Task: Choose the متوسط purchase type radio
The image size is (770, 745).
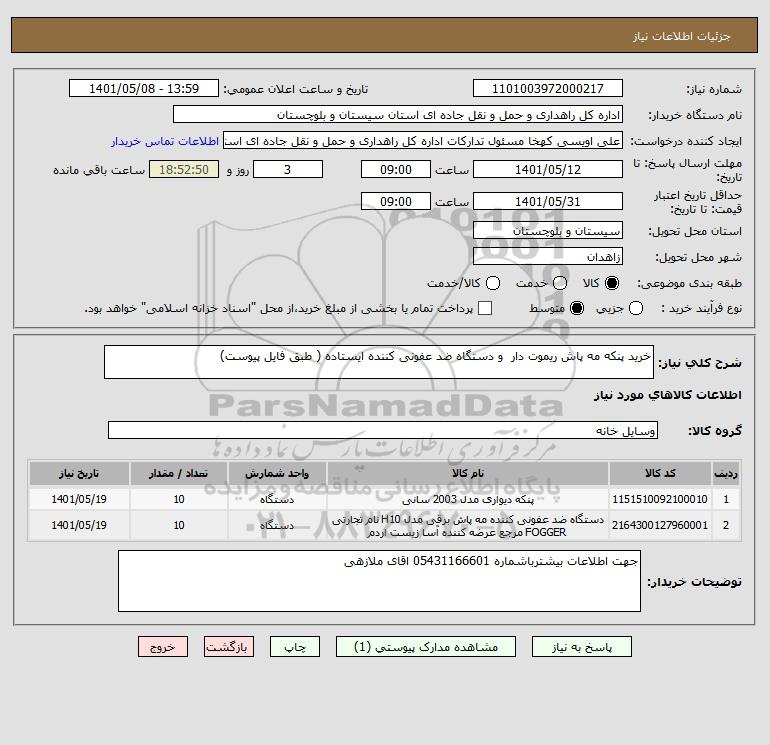Action: 577,308
